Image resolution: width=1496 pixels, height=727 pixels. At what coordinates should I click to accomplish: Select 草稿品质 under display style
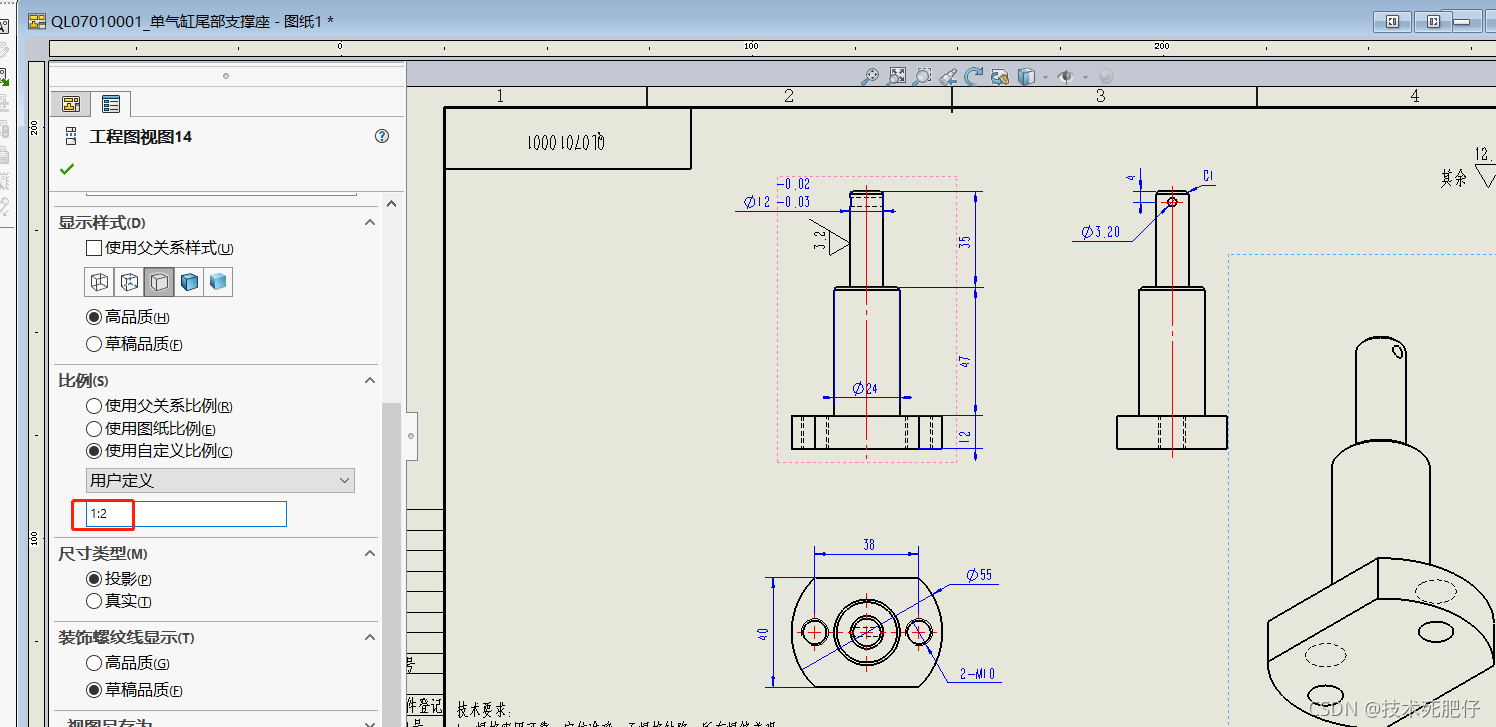point(94,344)
